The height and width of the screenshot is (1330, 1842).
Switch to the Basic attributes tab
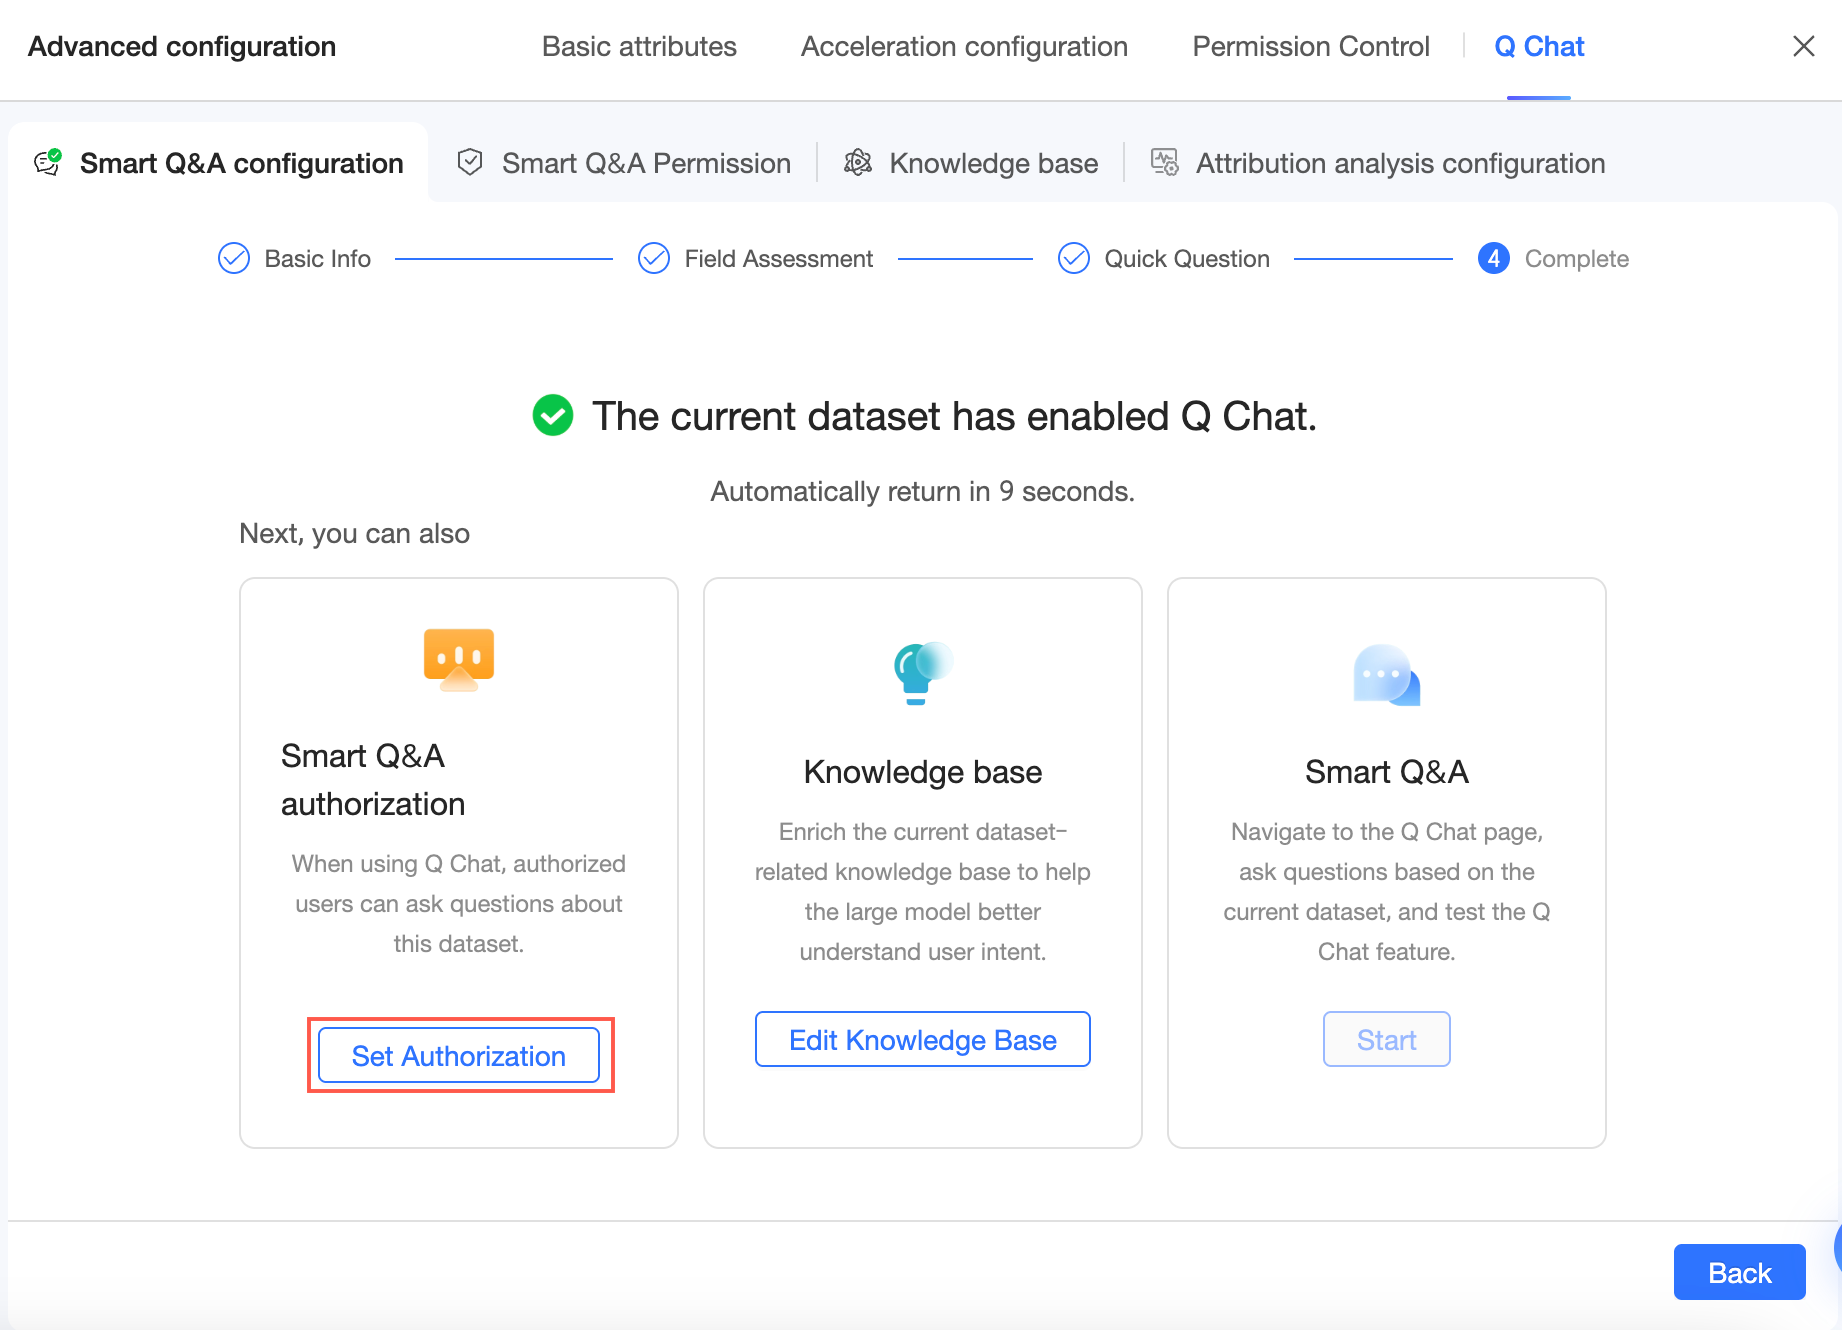(x=639, y=46)
